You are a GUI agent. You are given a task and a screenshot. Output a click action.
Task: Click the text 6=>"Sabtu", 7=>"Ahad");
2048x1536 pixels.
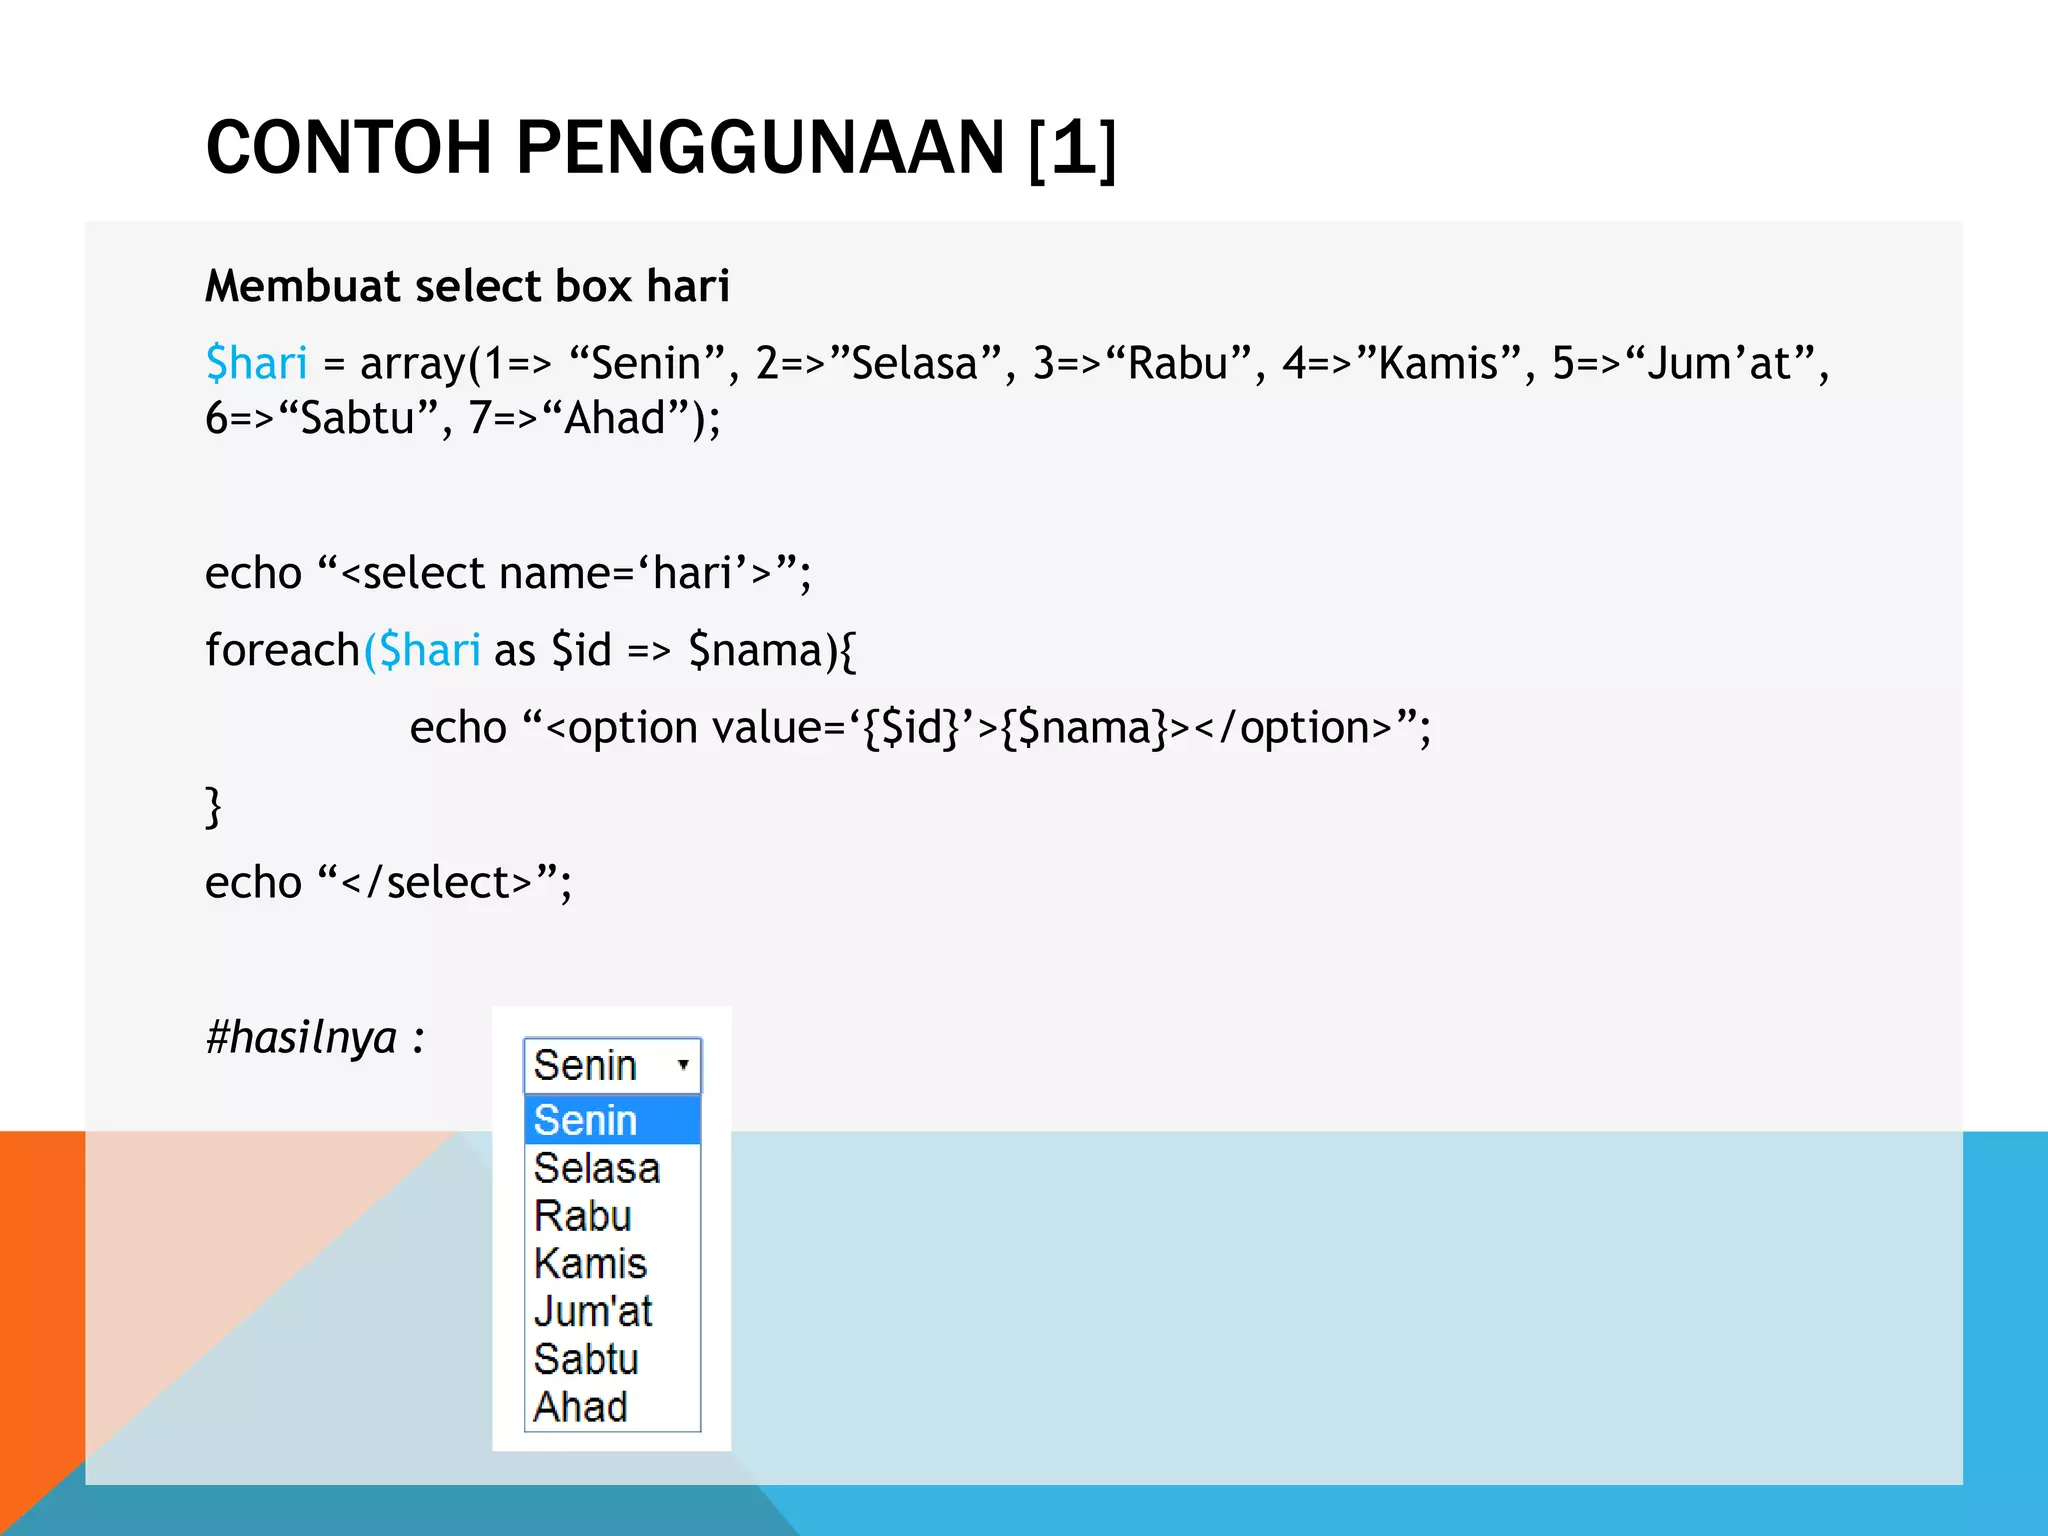click(463, 418)
